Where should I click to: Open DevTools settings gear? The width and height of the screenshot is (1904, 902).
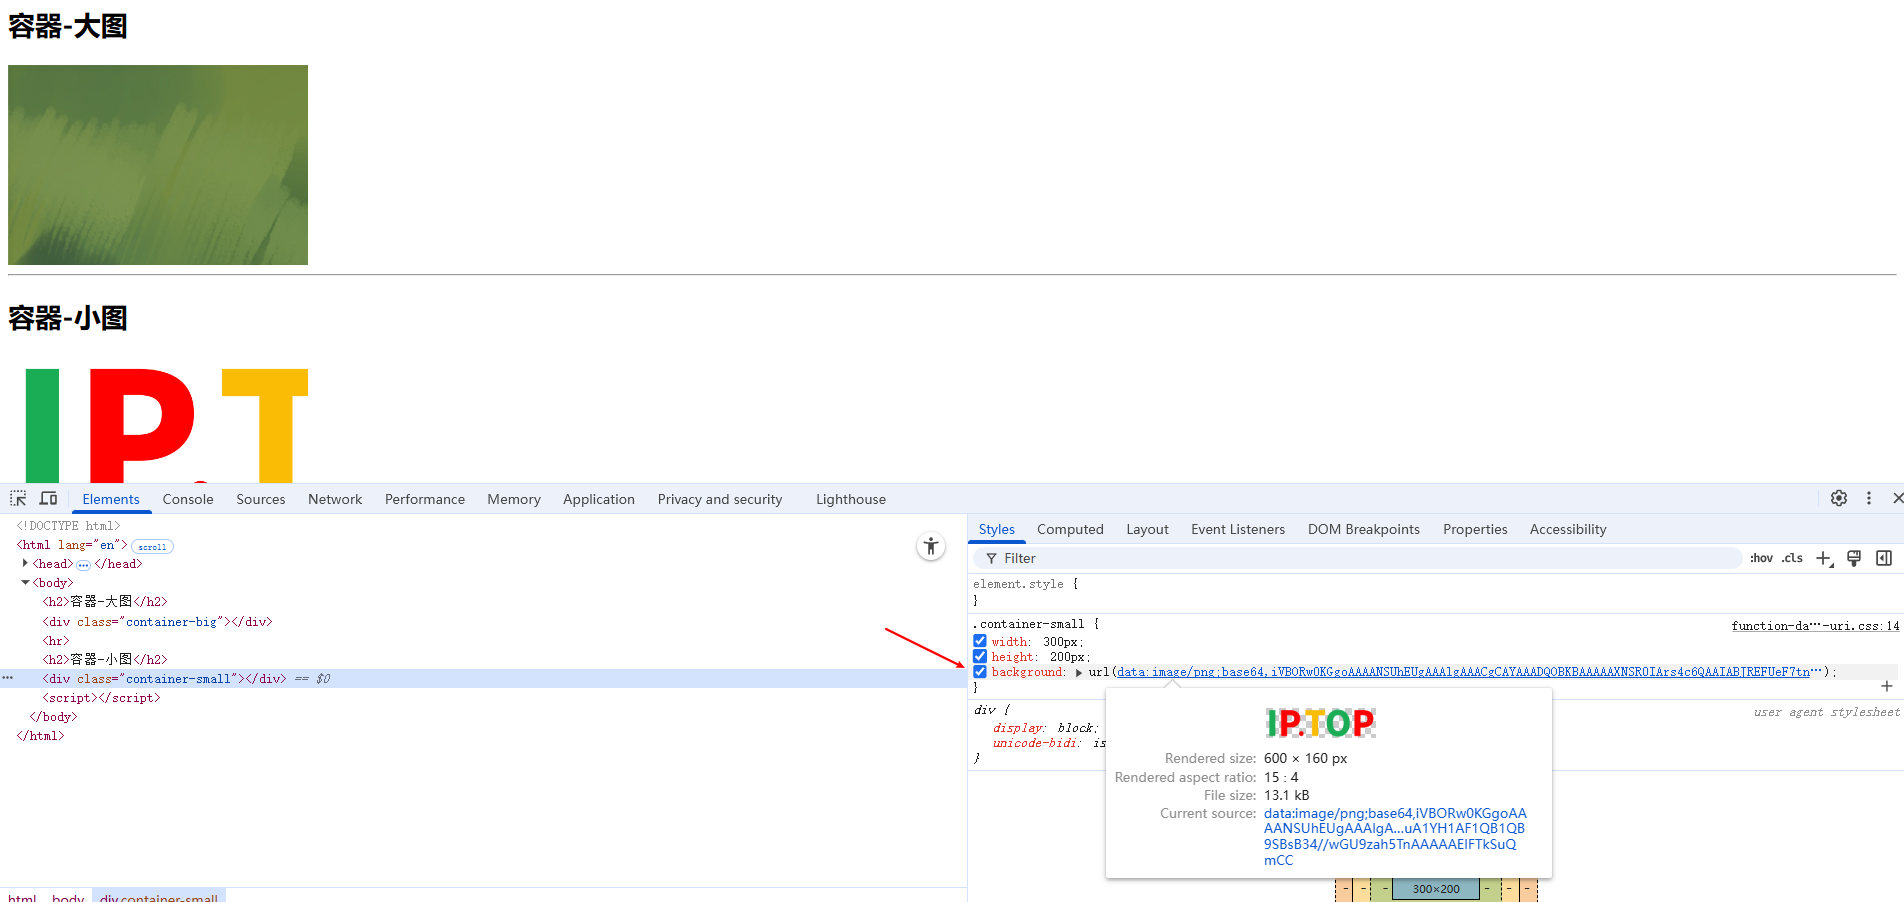tap(1838, 498)
